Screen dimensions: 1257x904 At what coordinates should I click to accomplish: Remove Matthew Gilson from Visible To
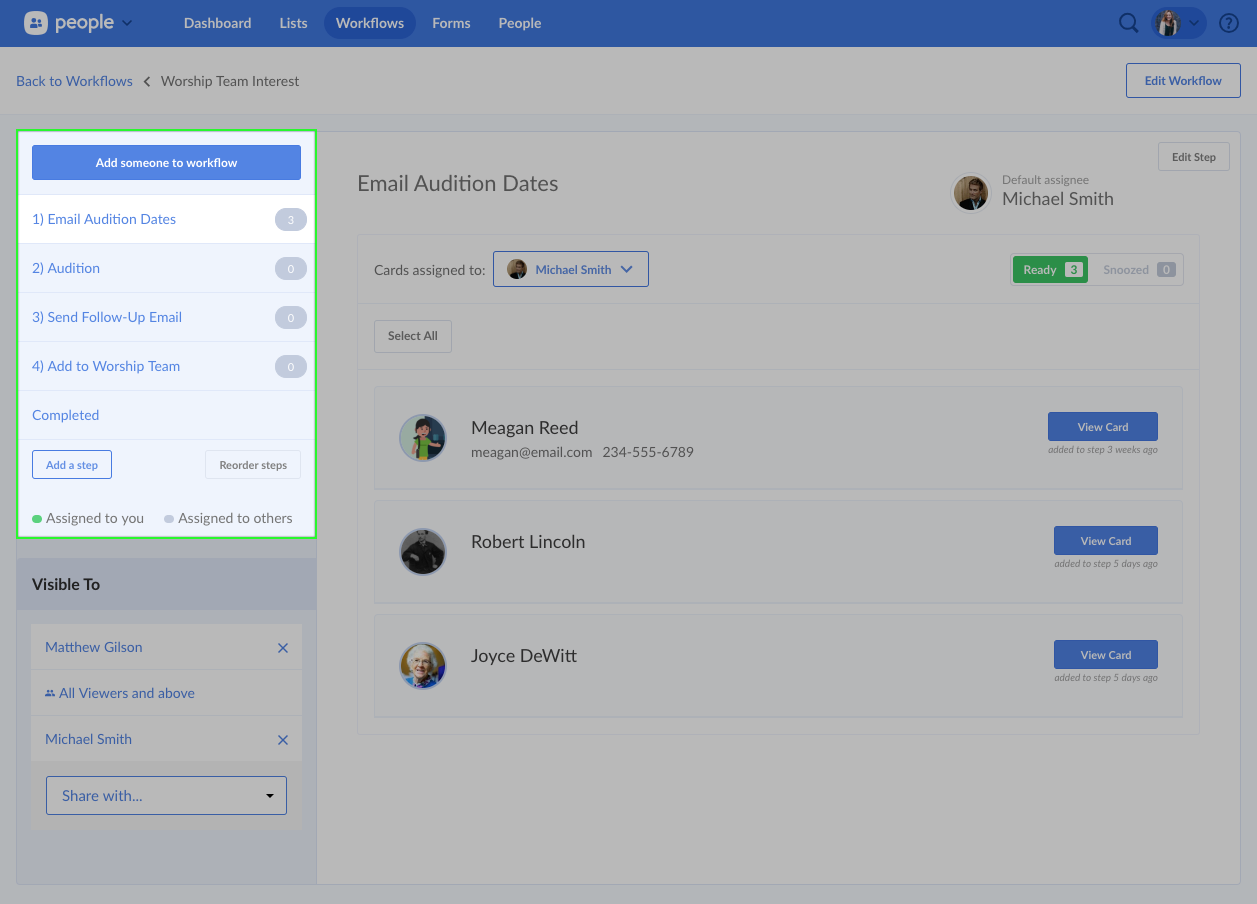click(283, 648)
